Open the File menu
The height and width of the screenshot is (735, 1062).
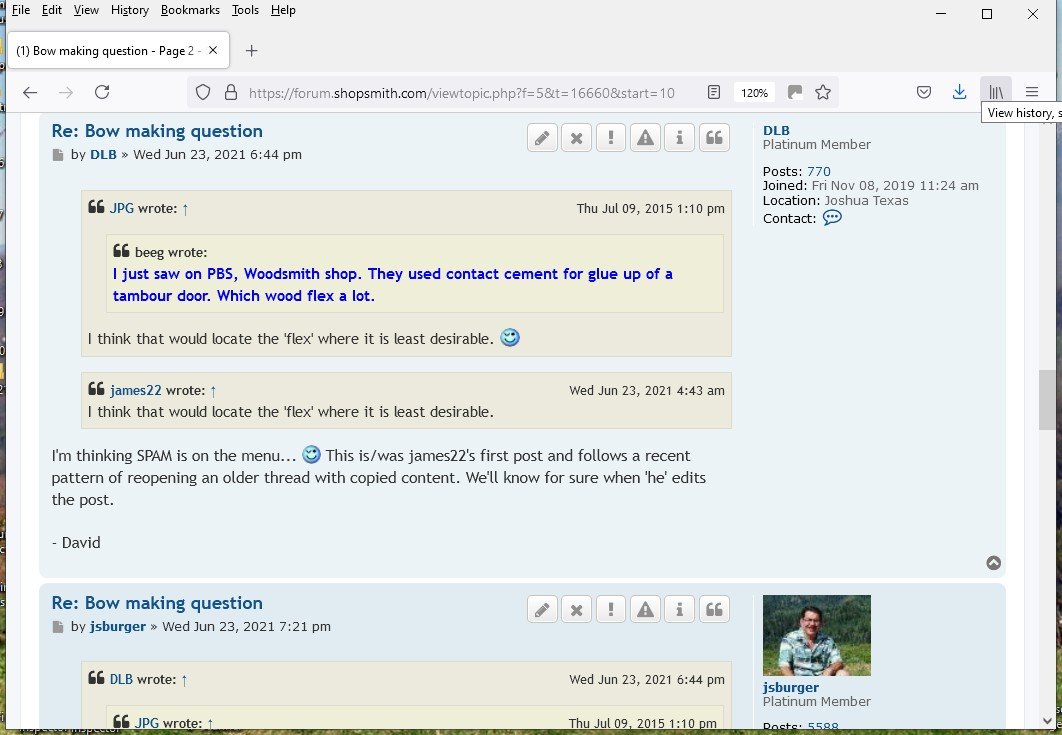(x=20, y=10)
